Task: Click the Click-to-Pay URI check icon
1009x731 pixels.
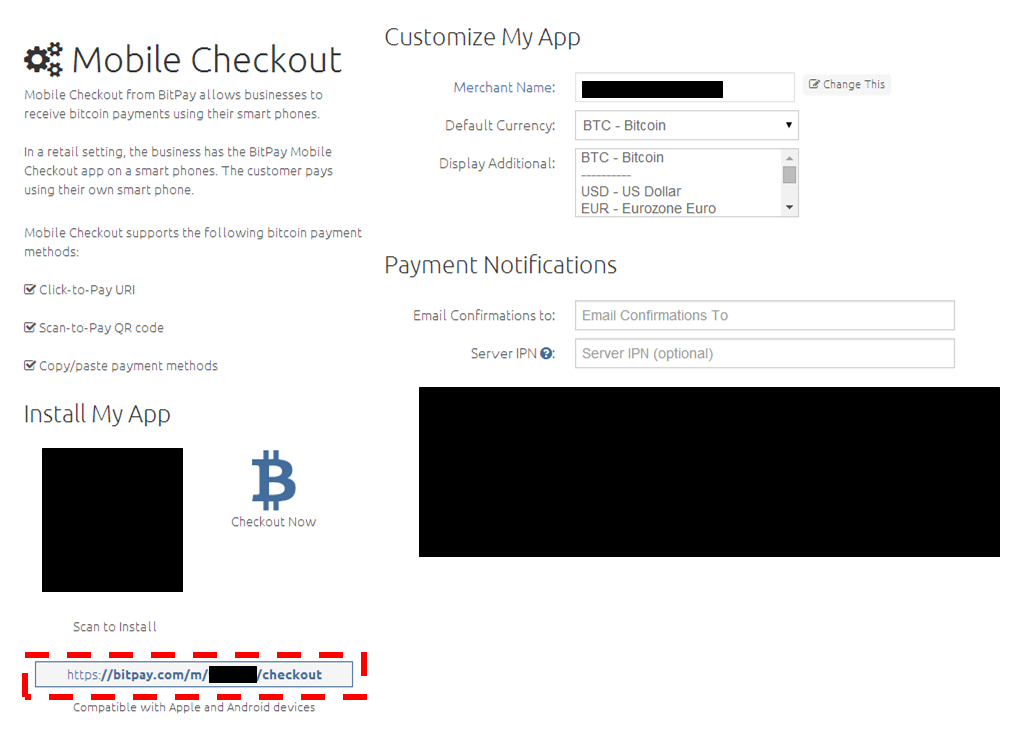Action: pos(30,290)
